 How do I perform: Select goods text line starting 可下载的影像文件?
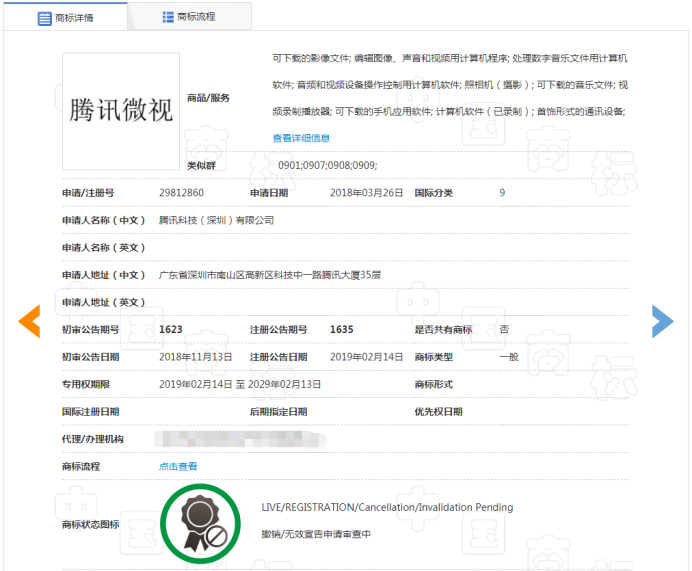point(450,58)
